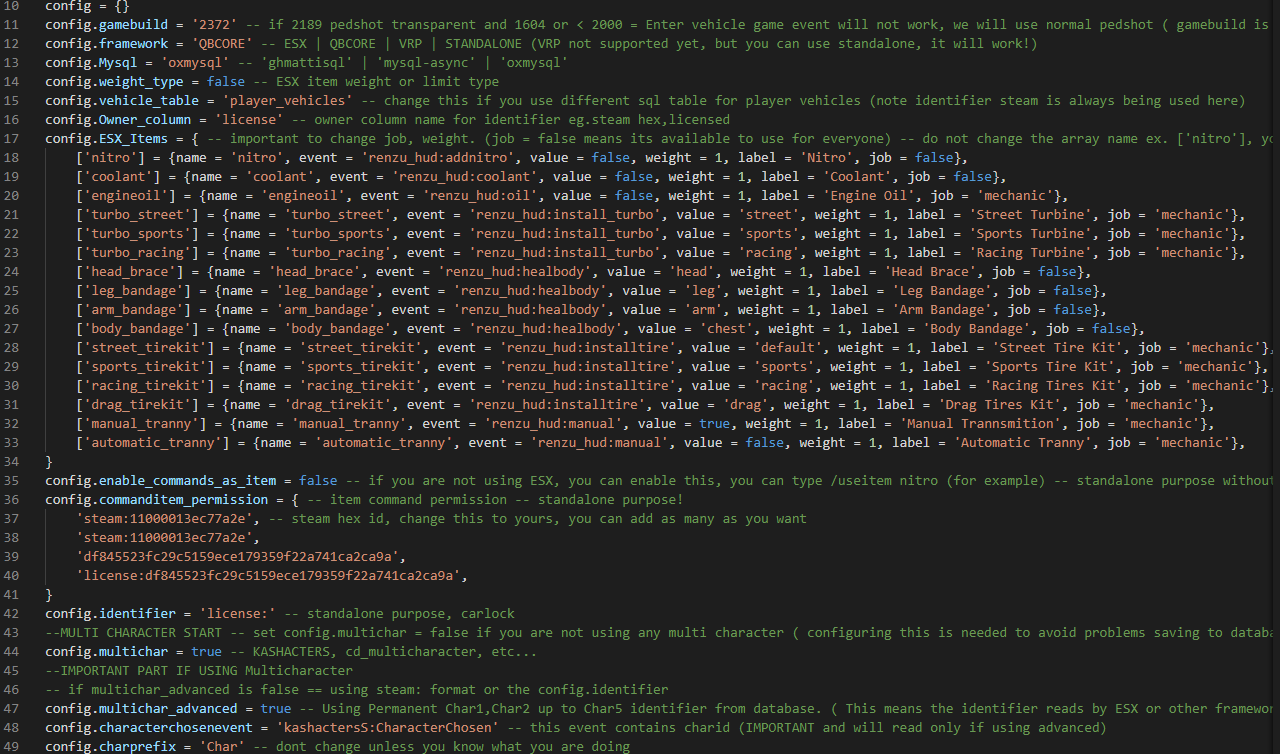The height and width of the screenshot is (754, 1280).
Task: Click the config.commanditem_permission identifier
Action: click(156, 500)
